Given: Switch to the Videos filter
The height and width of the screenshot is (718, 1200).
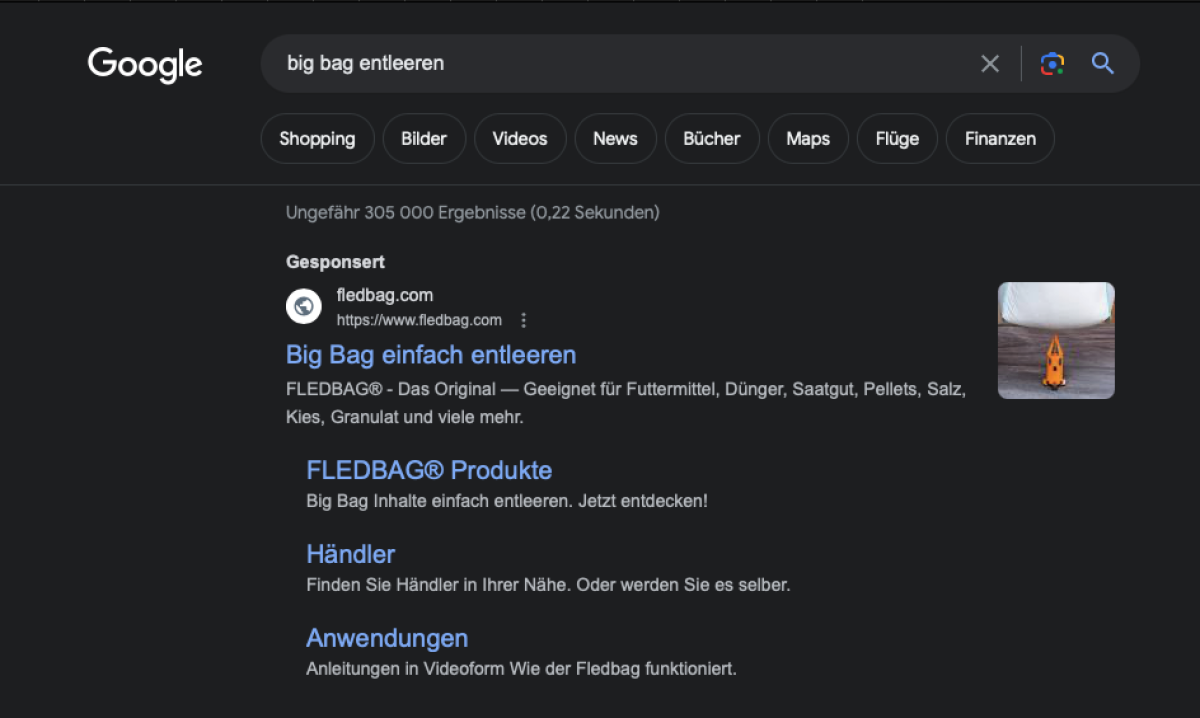Looking at the screenshot, I should click(x=520, y=139).
